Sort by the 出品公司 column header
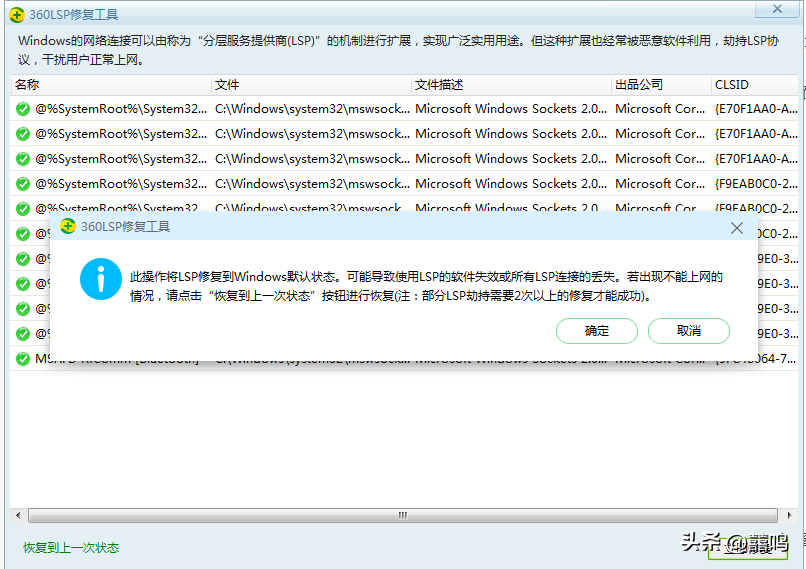 pos(662,85)
